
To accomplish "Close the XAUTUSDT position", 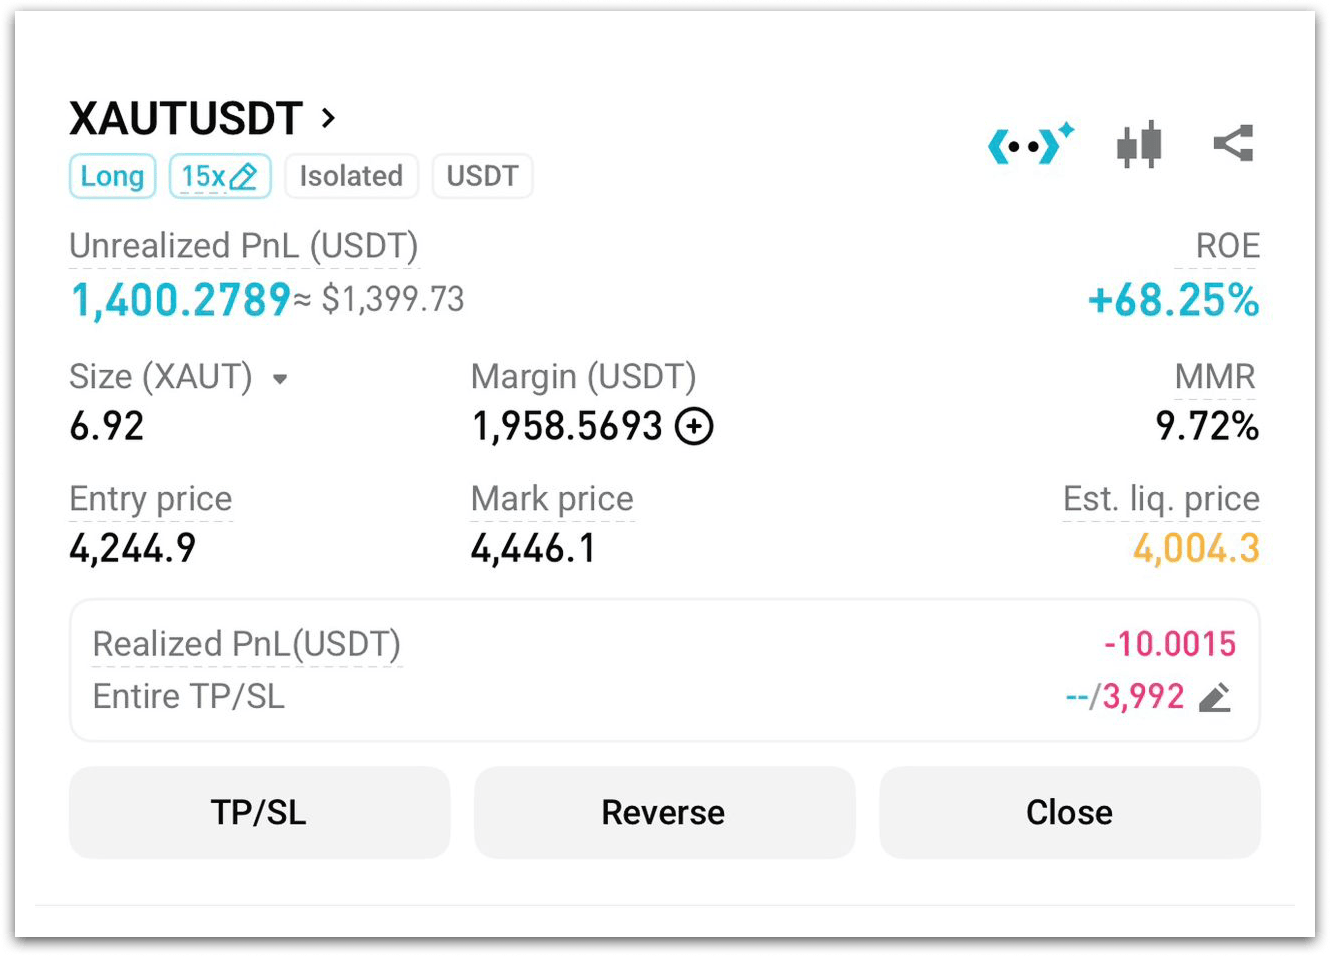I will pyautogui.click(x=1069, y=812).
